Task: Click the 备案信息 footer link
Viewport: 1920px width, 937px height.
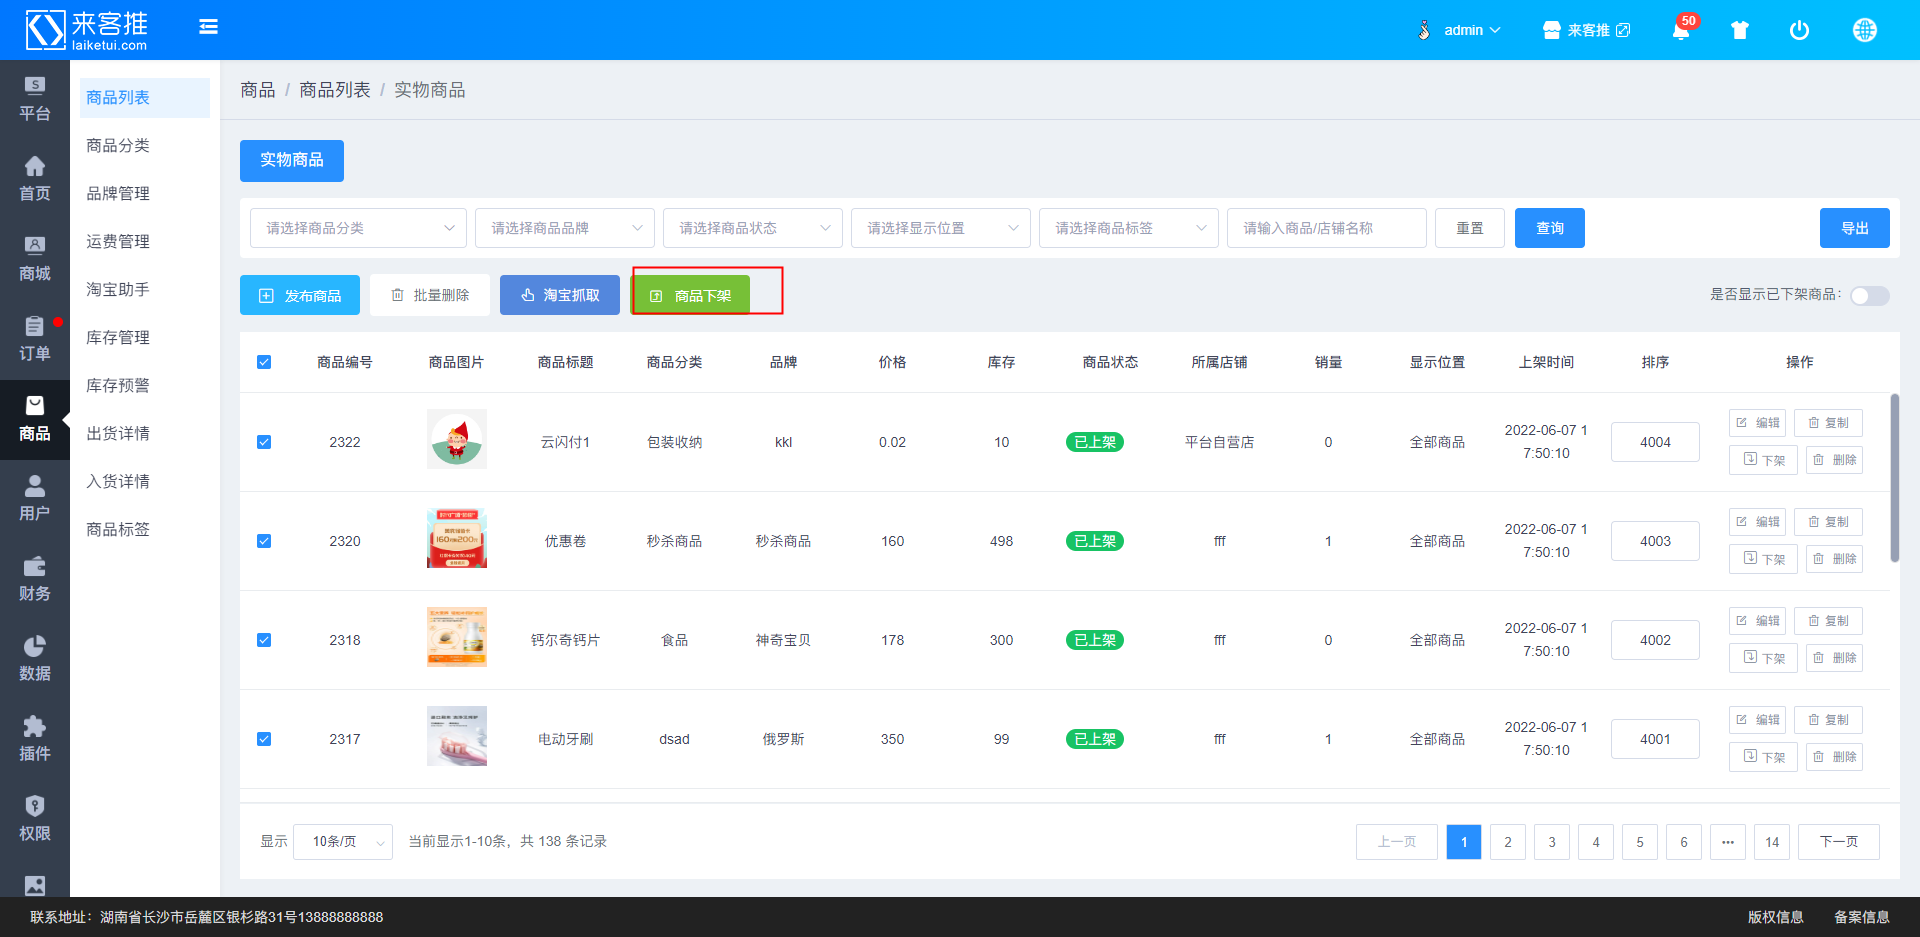Action: [x=1861, y=917]
